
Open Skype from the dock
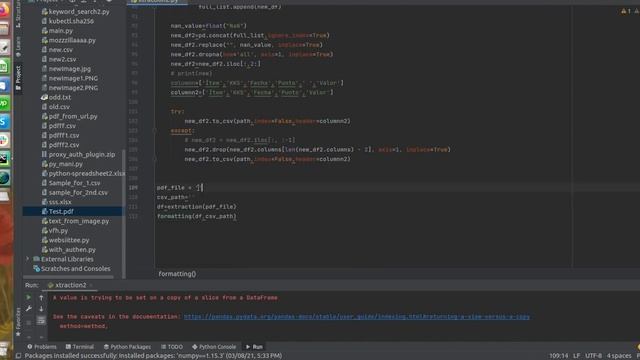pos(4,122)
